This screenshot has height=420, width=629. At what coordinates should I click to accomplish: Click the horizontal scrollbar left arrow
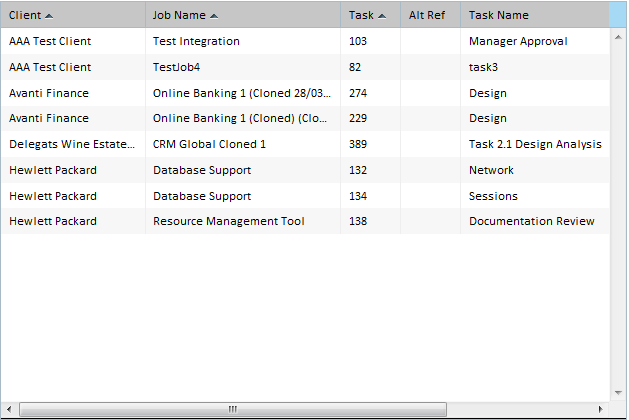click(9, 409)
